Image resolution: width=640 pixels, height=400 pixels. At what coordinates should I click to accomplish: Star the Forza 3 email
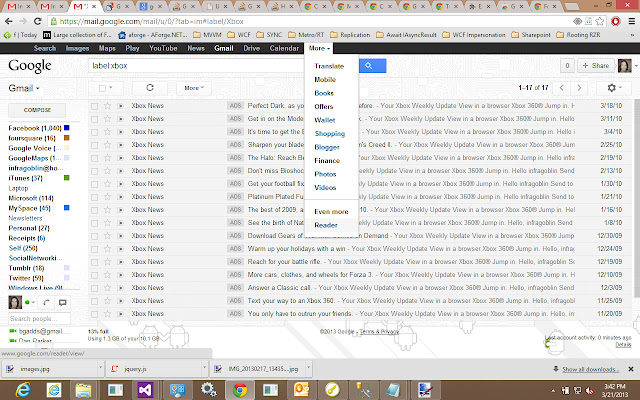click(107, 275)
